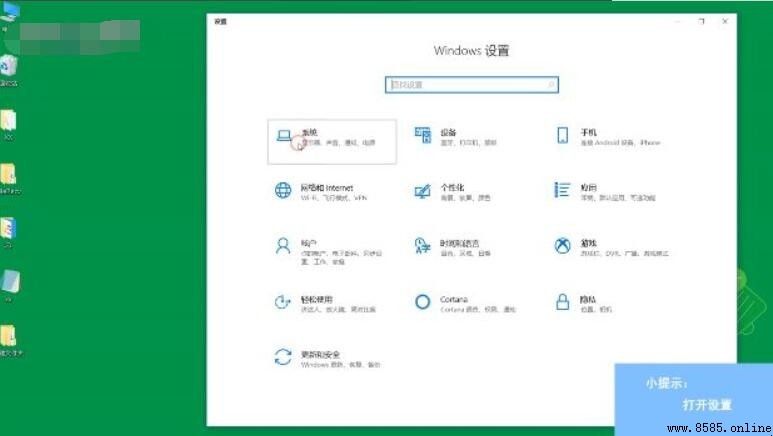Minimize the Settings window
The height and width of the screenshot is (436, 773).
point(678,21)
